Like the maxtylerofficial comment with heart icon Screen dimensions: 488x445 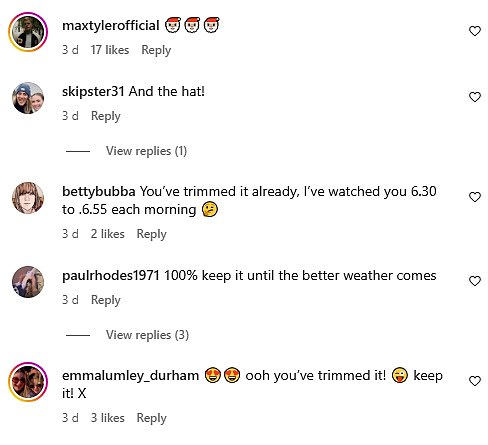click(x=475, y=31)
